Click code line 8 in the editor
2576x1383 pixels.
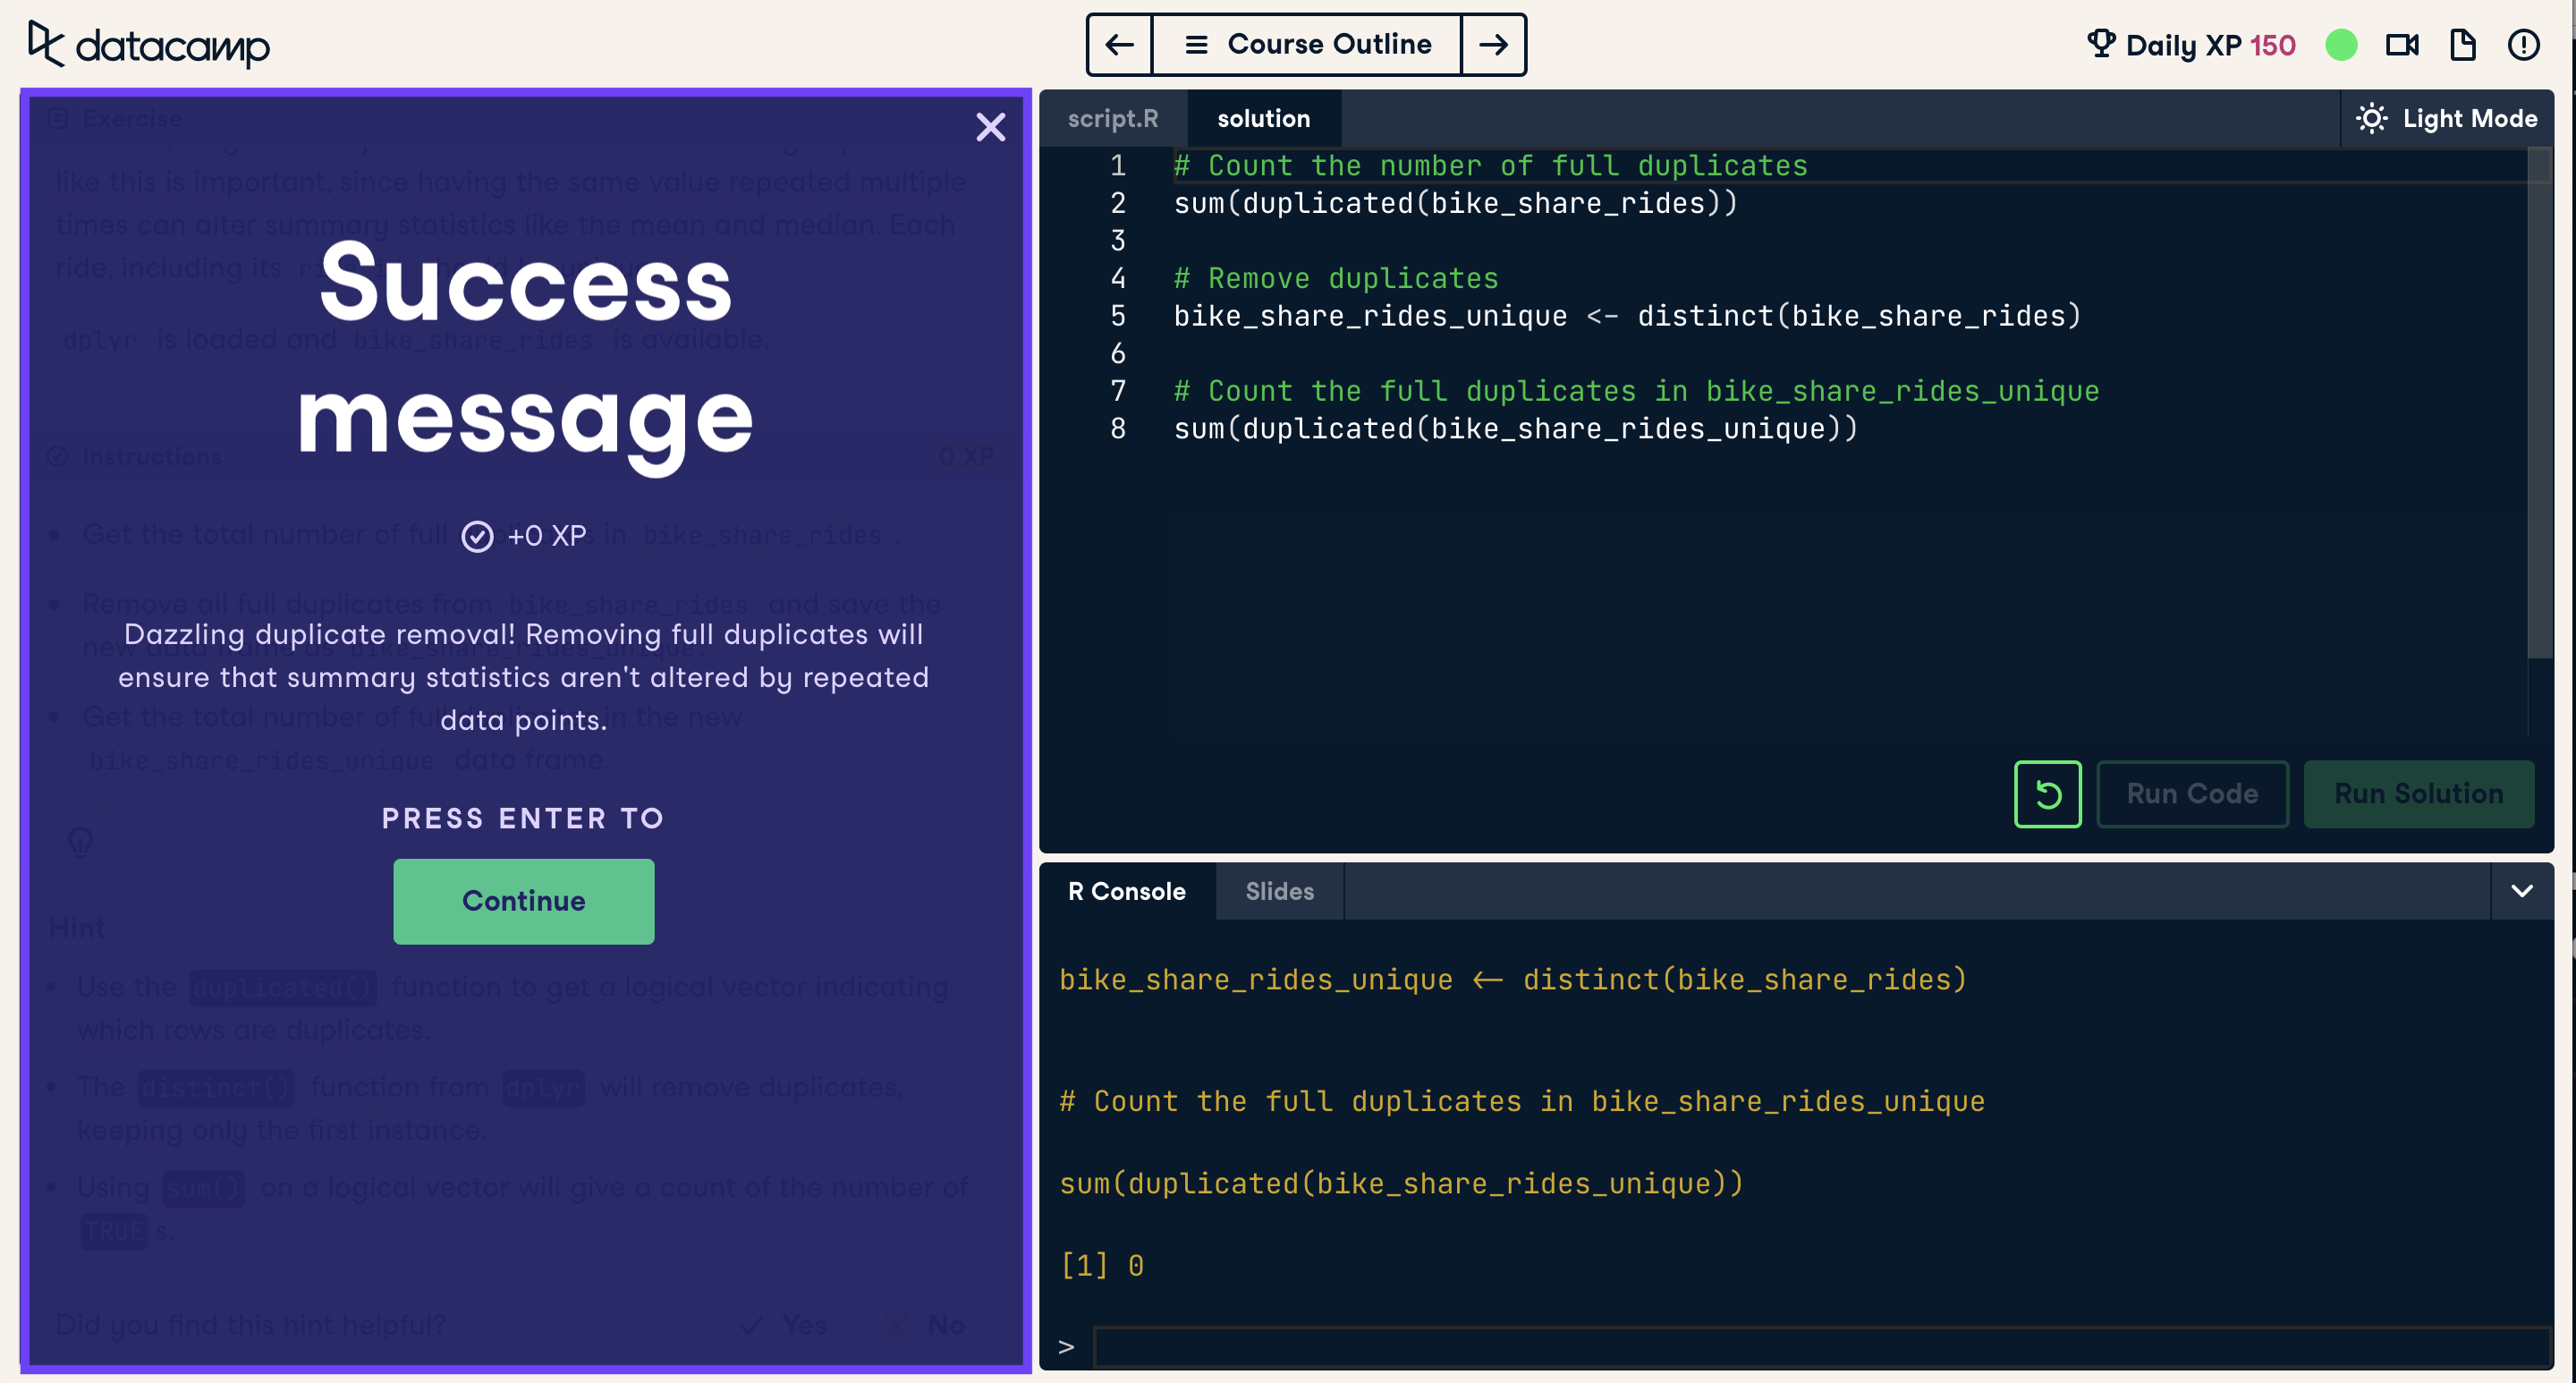click(1515, 429)
